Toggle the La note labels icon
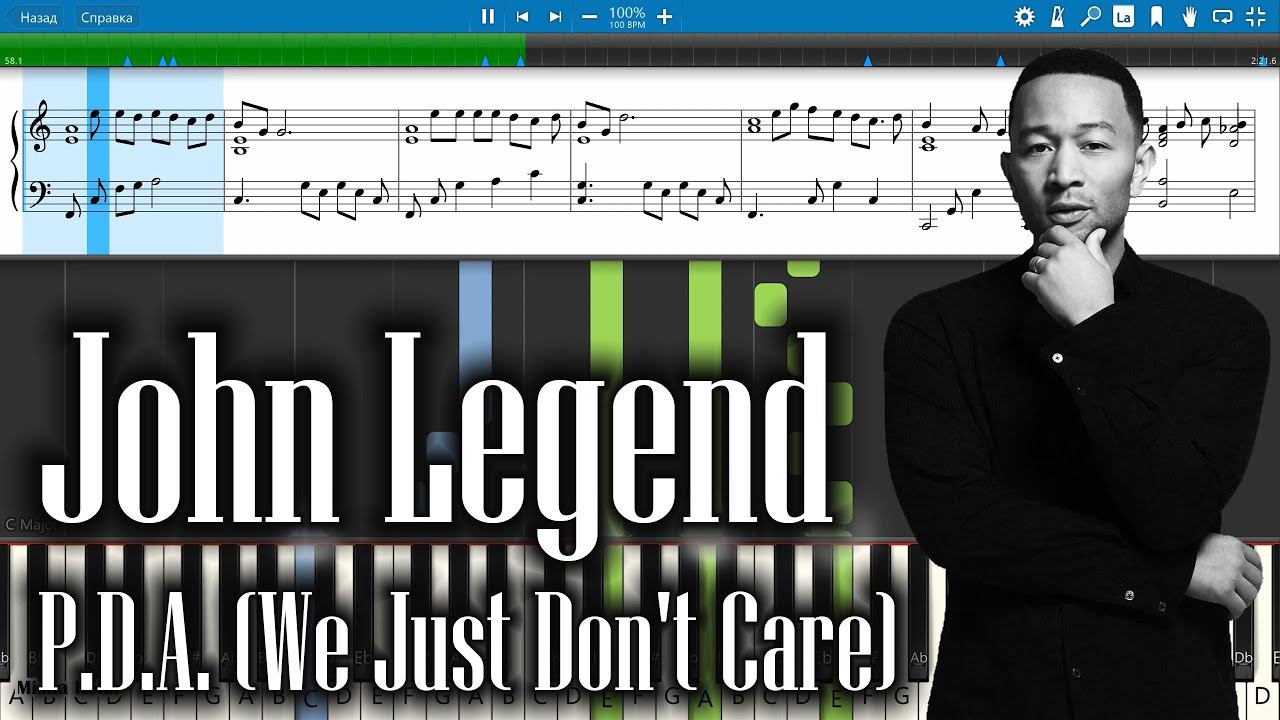The height and width of the screenshot is (720, 1280). click(x=1123, y=16)
